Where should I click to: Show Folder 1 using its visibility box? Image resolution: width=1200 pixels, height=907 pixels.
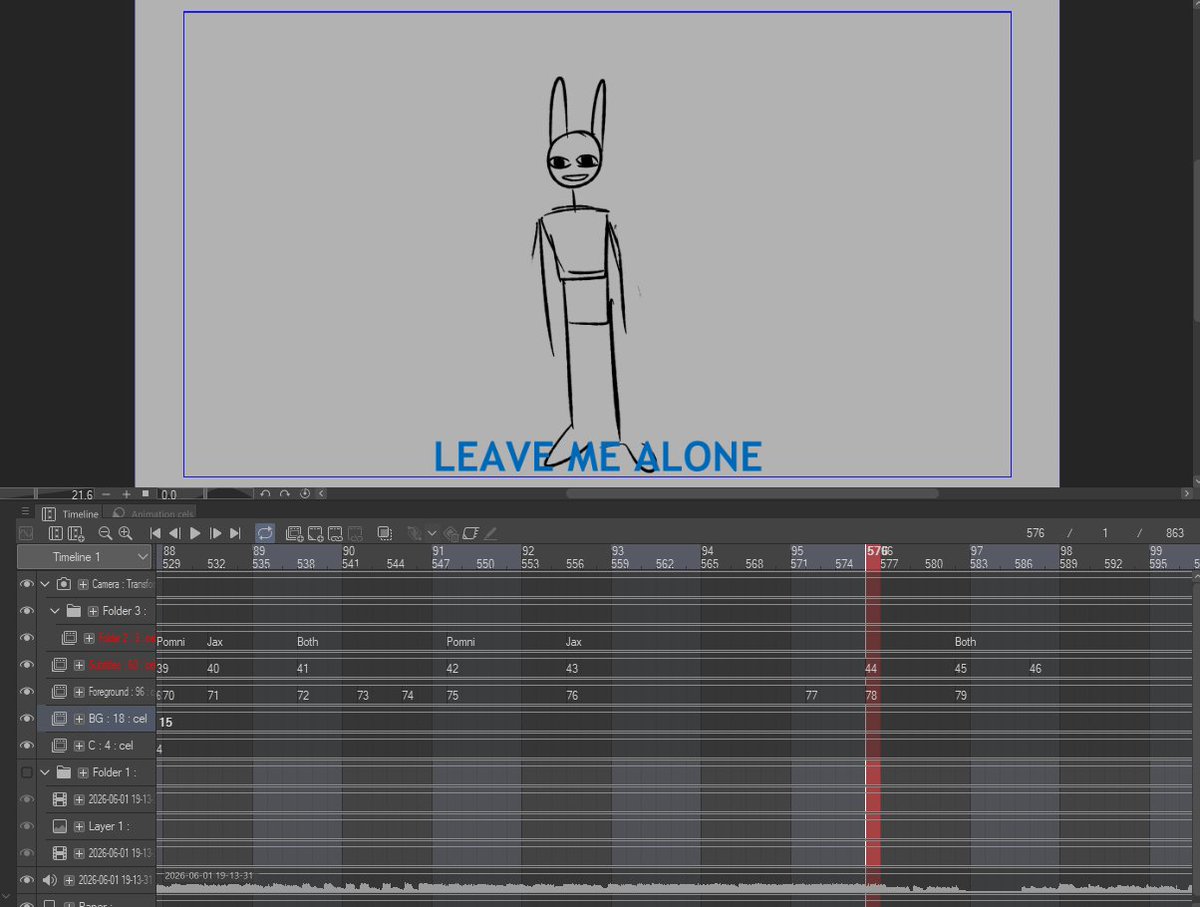(27, 773)
